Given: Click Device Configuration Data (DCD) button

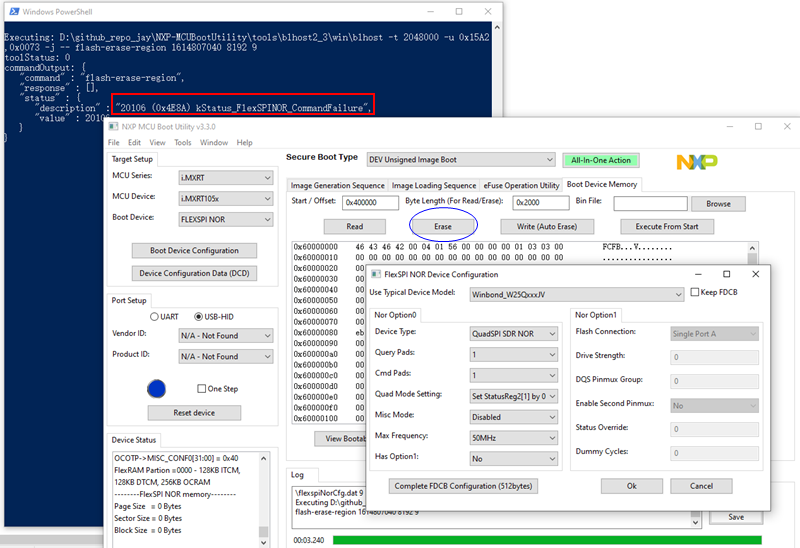Looking at the screenshot, I should pyautogui.click(x=194, y=273).
